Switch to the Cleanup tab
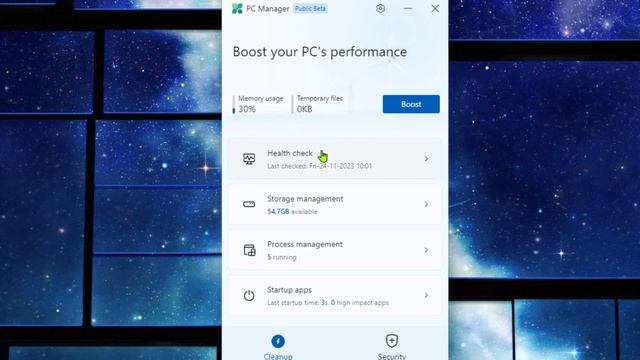 pyautogui.click(x=278, y=347)
